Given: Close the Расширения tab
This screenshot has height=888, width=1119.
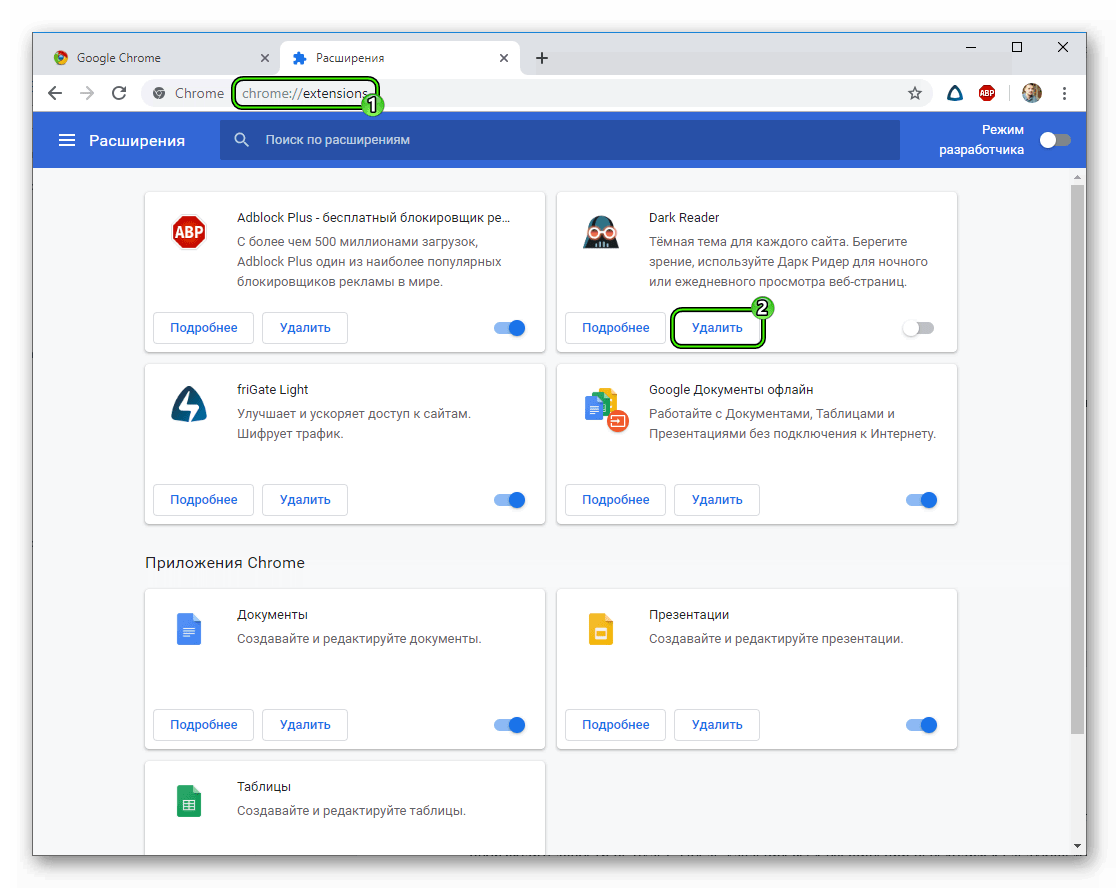Looking at the screenshot, I should tap(504, 58).
